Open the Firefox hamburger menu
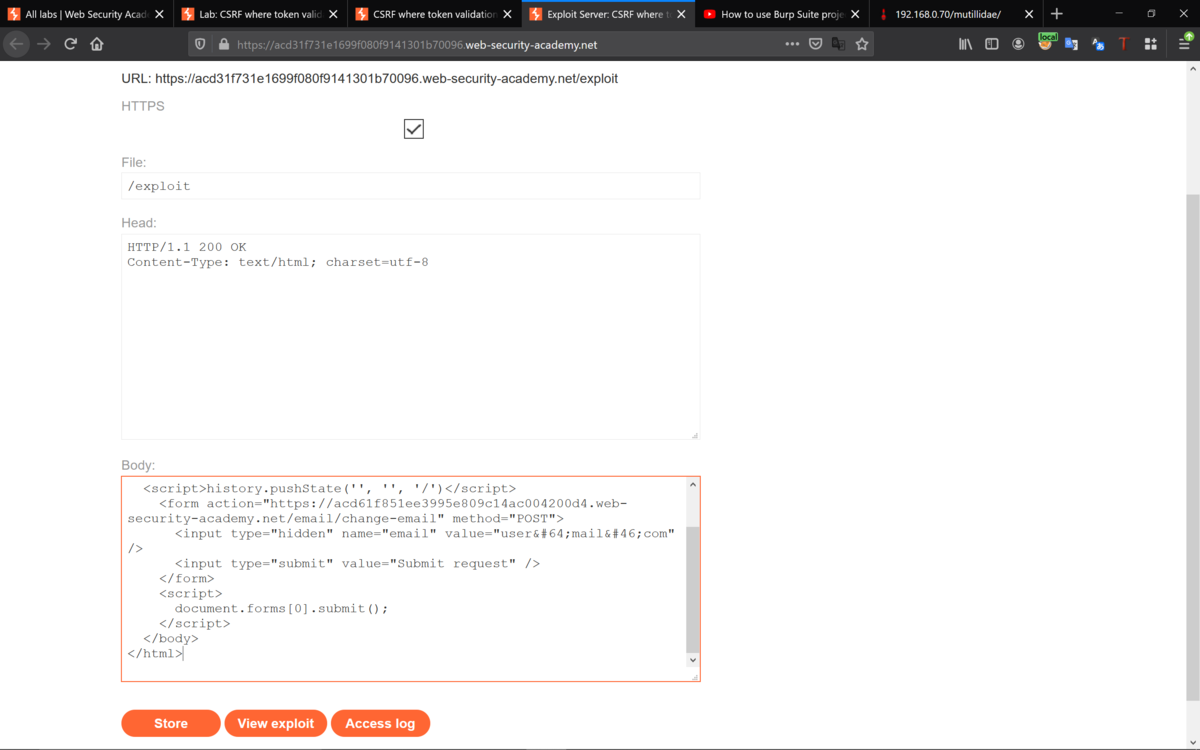The height and width of the screenshot is (750, 1200). [1185, 42]
